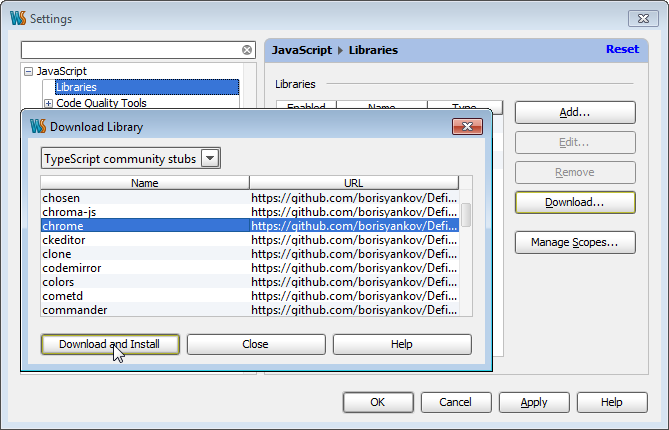
Task: Click the Download and Install button
Action: point(110,344)
